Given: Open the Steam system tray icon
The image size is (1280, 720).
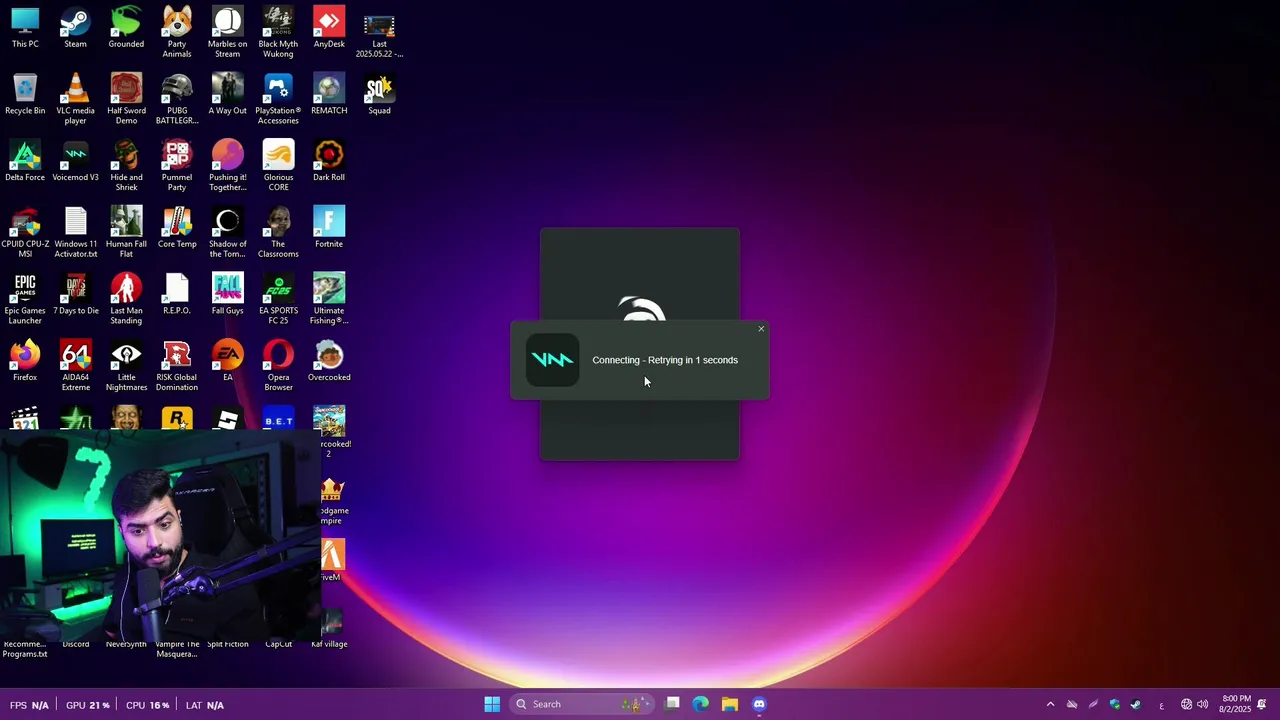Looking at the screenshot, I should [1136, 704].
